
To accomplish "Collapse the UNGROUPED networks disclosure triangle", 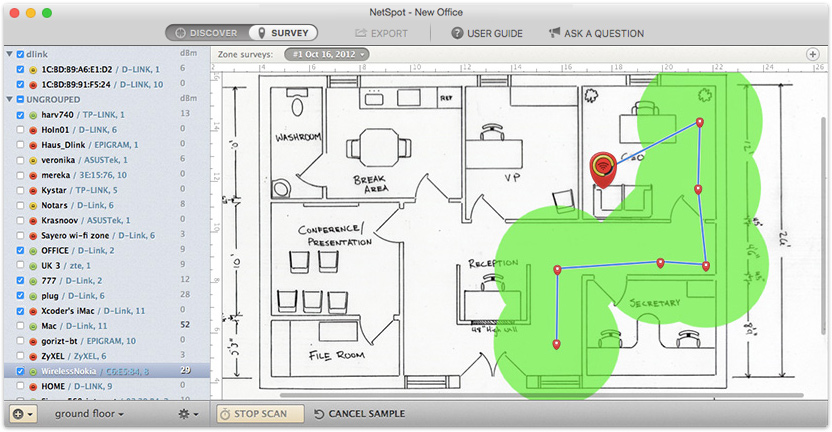I will [x=10, y=99].
